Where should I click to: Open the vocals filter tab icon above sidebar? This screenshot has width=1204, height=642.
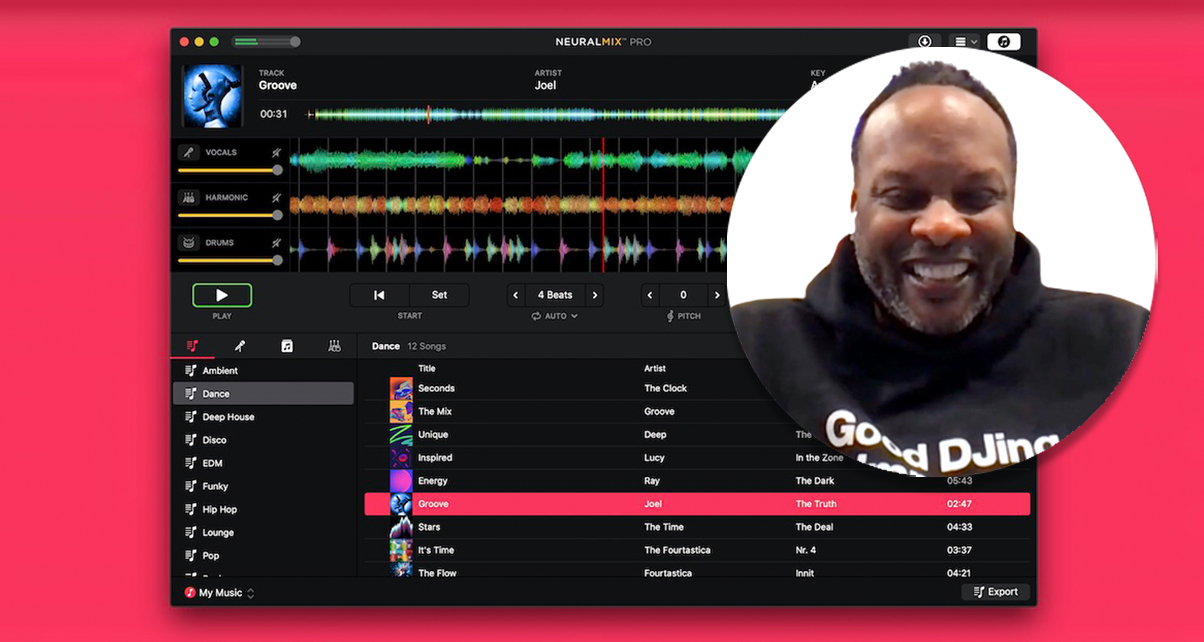click(x=241, y=345)
